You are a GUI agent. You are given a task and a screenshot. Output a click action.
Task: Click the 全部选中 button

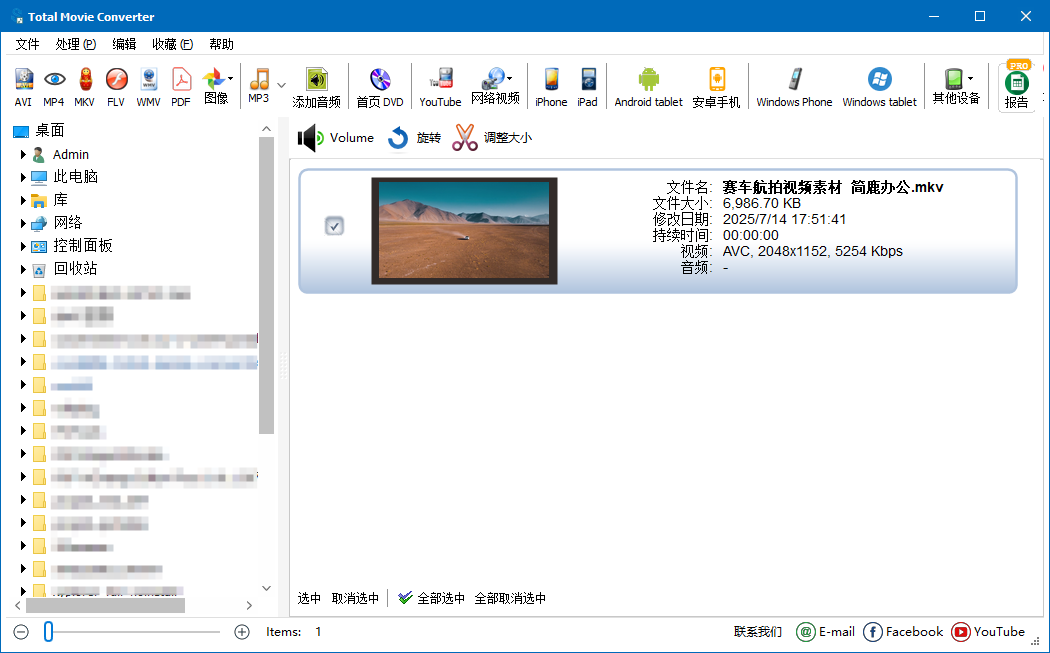(x=444, y=597)
